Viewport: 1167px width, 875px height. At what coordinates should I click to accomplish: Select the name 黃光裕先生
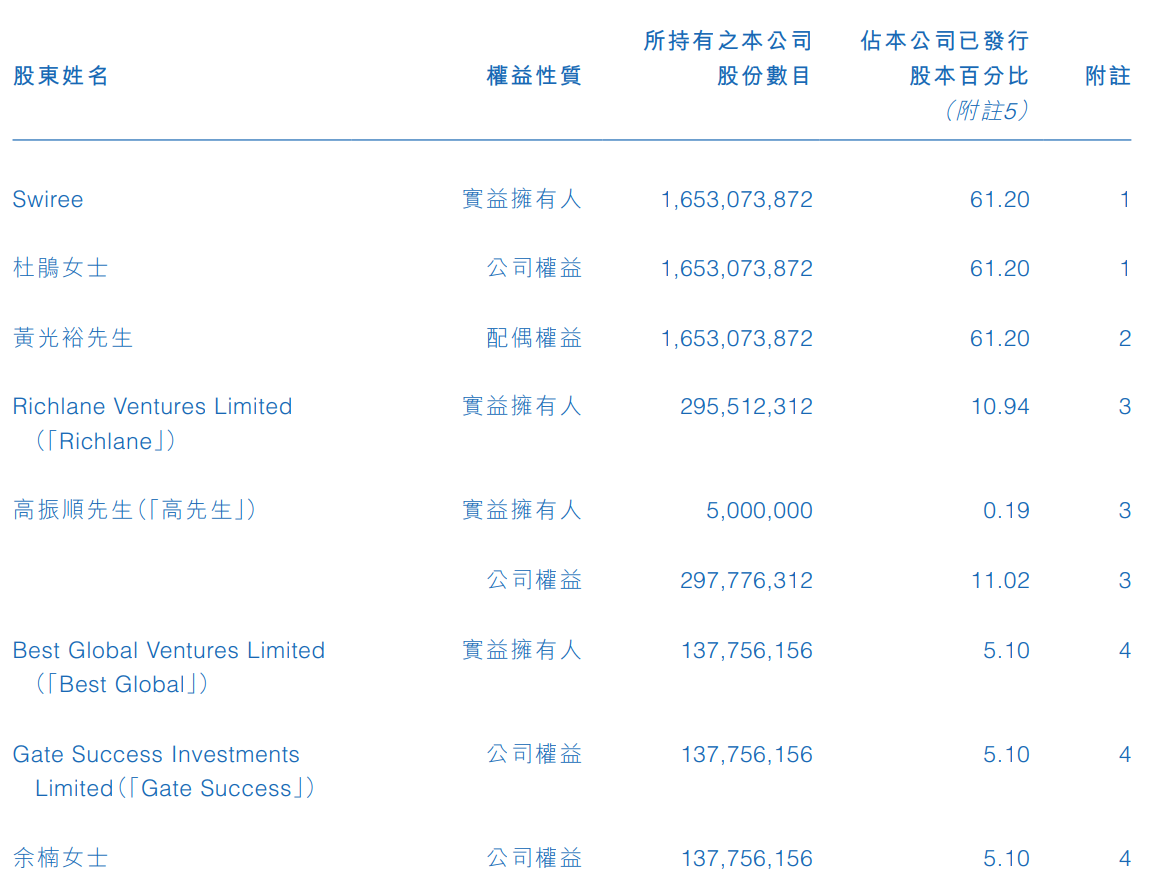tap(73, 338)
